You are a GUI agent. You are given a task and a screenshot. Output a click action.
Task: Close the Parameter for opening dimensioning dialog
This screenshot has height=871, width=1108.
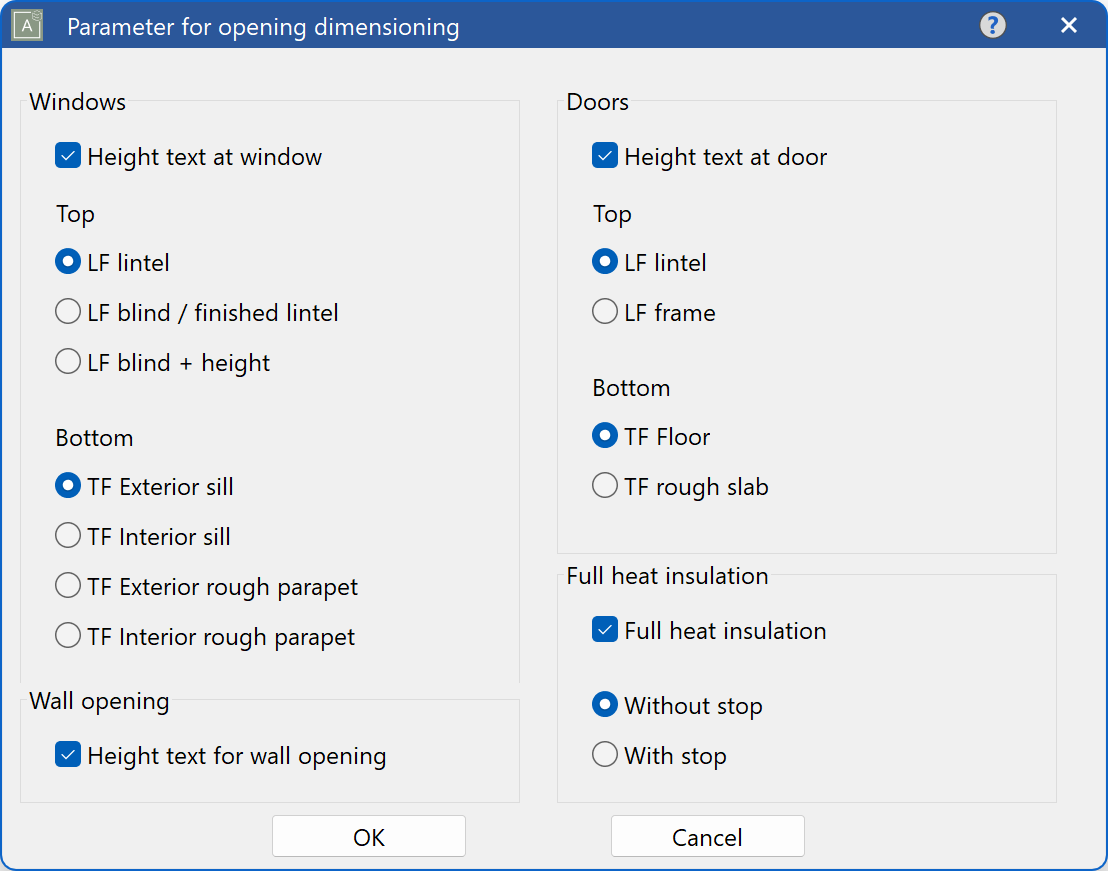click(1068, 25)
